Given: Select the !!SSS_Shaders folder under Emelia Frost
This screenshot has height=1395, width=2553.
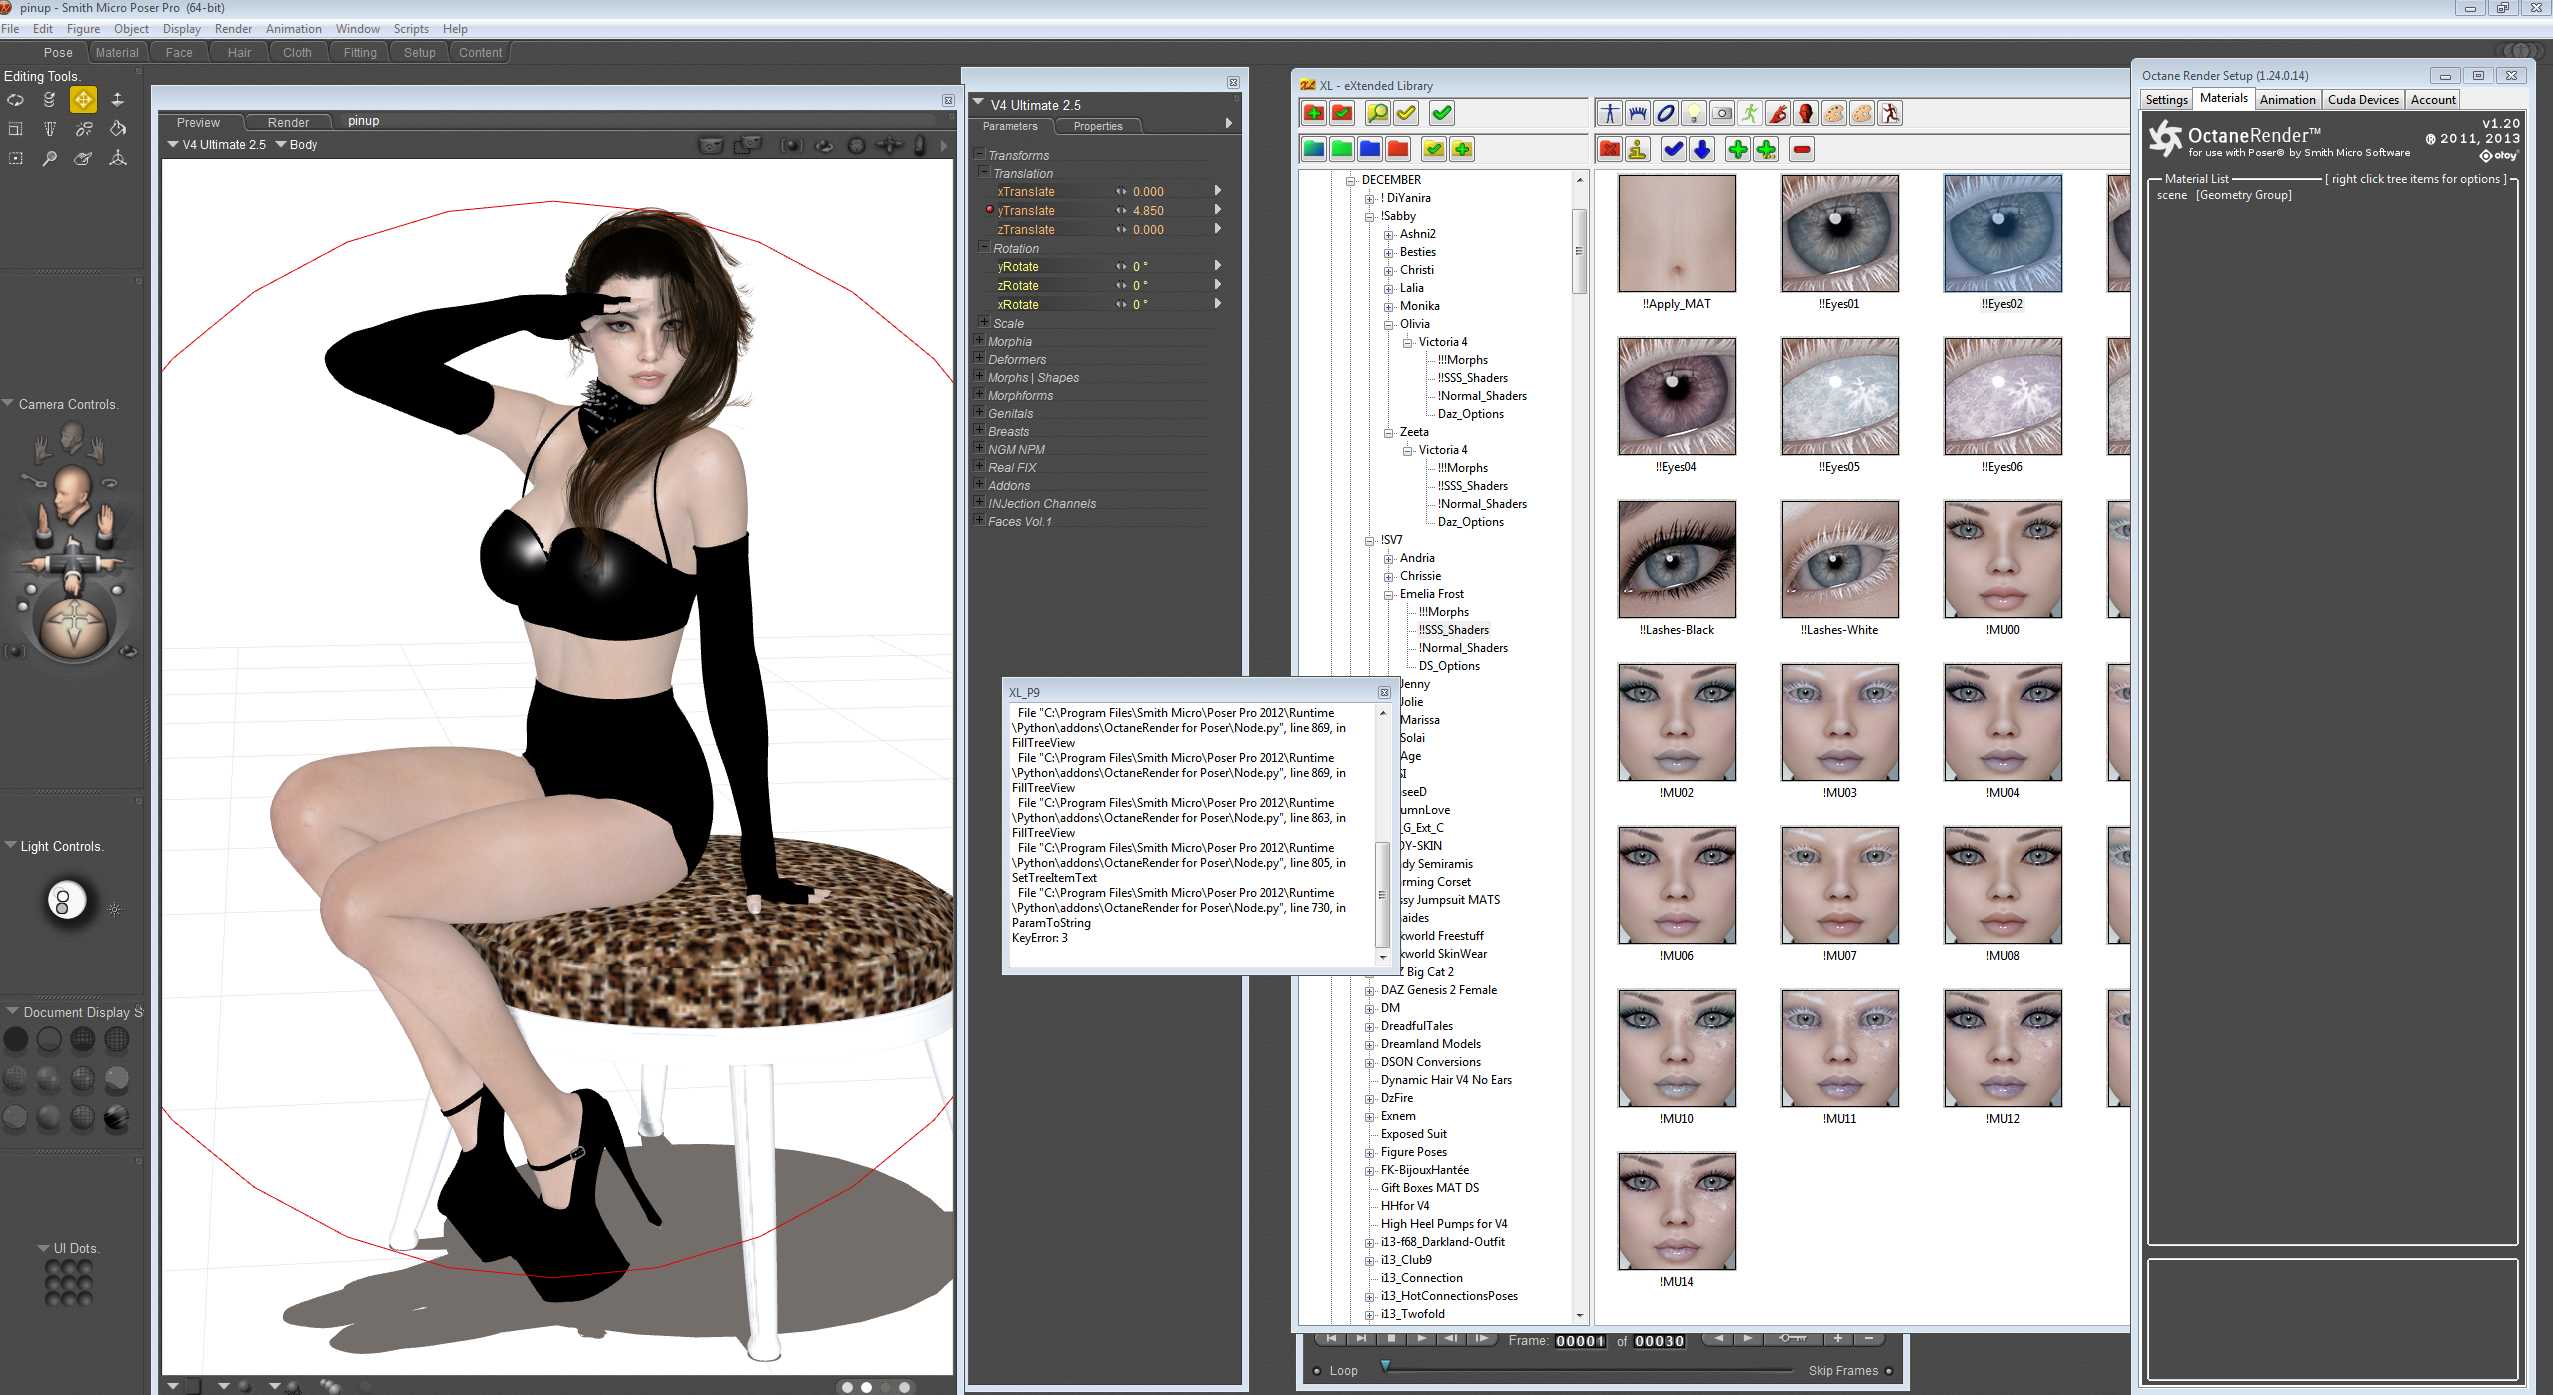Looking at the screenshot, I should 1453,630.
